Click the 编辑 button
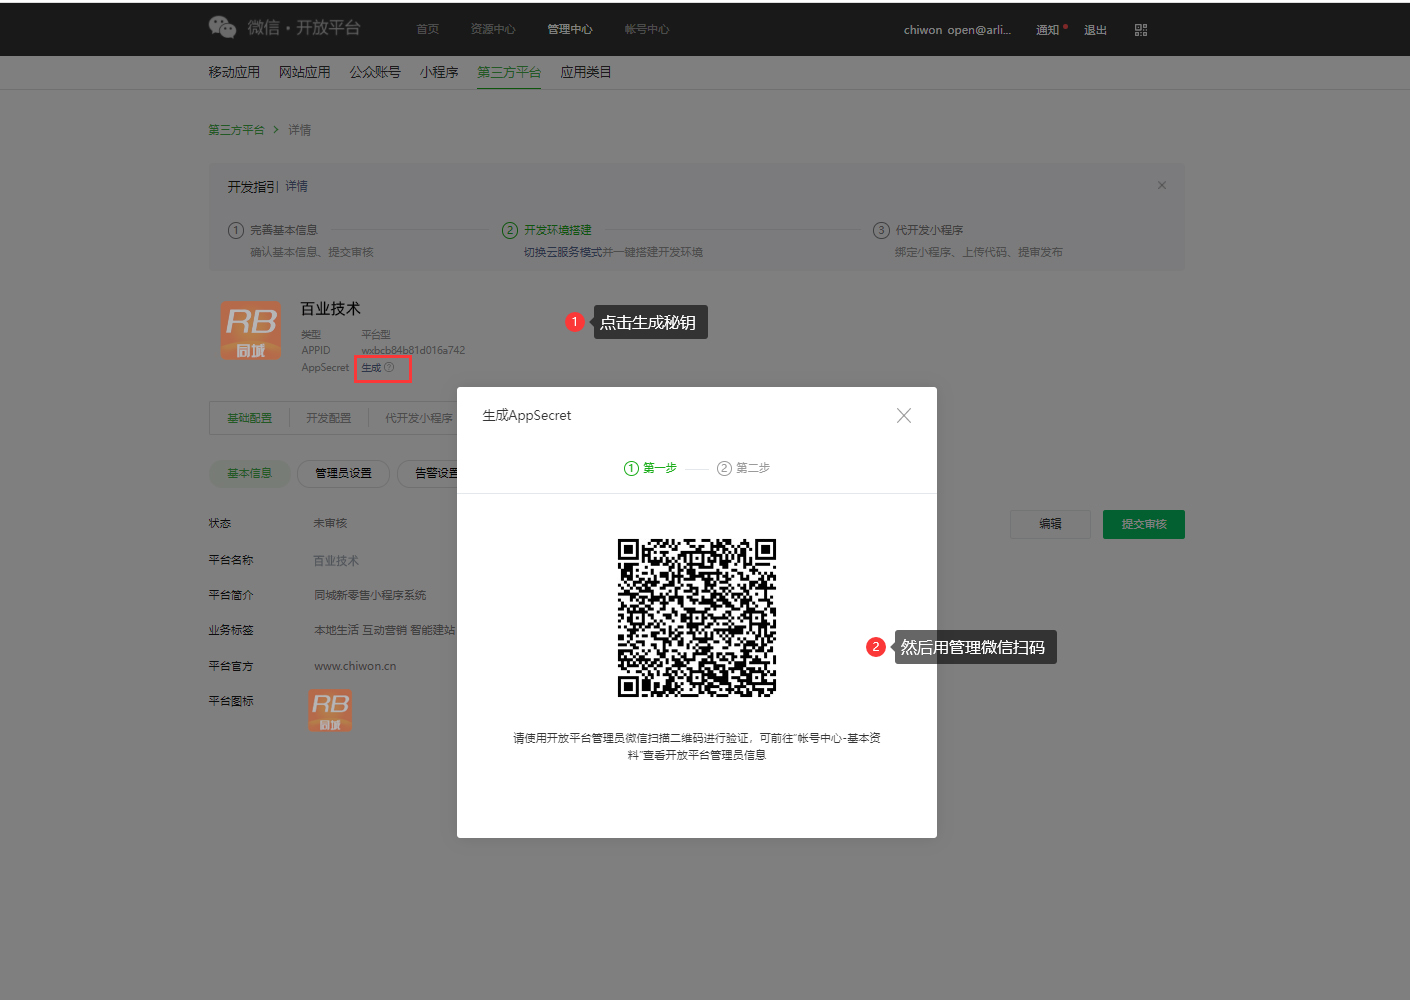The width and height of the screenshot is (1410, 1000). pos(1050,524)
